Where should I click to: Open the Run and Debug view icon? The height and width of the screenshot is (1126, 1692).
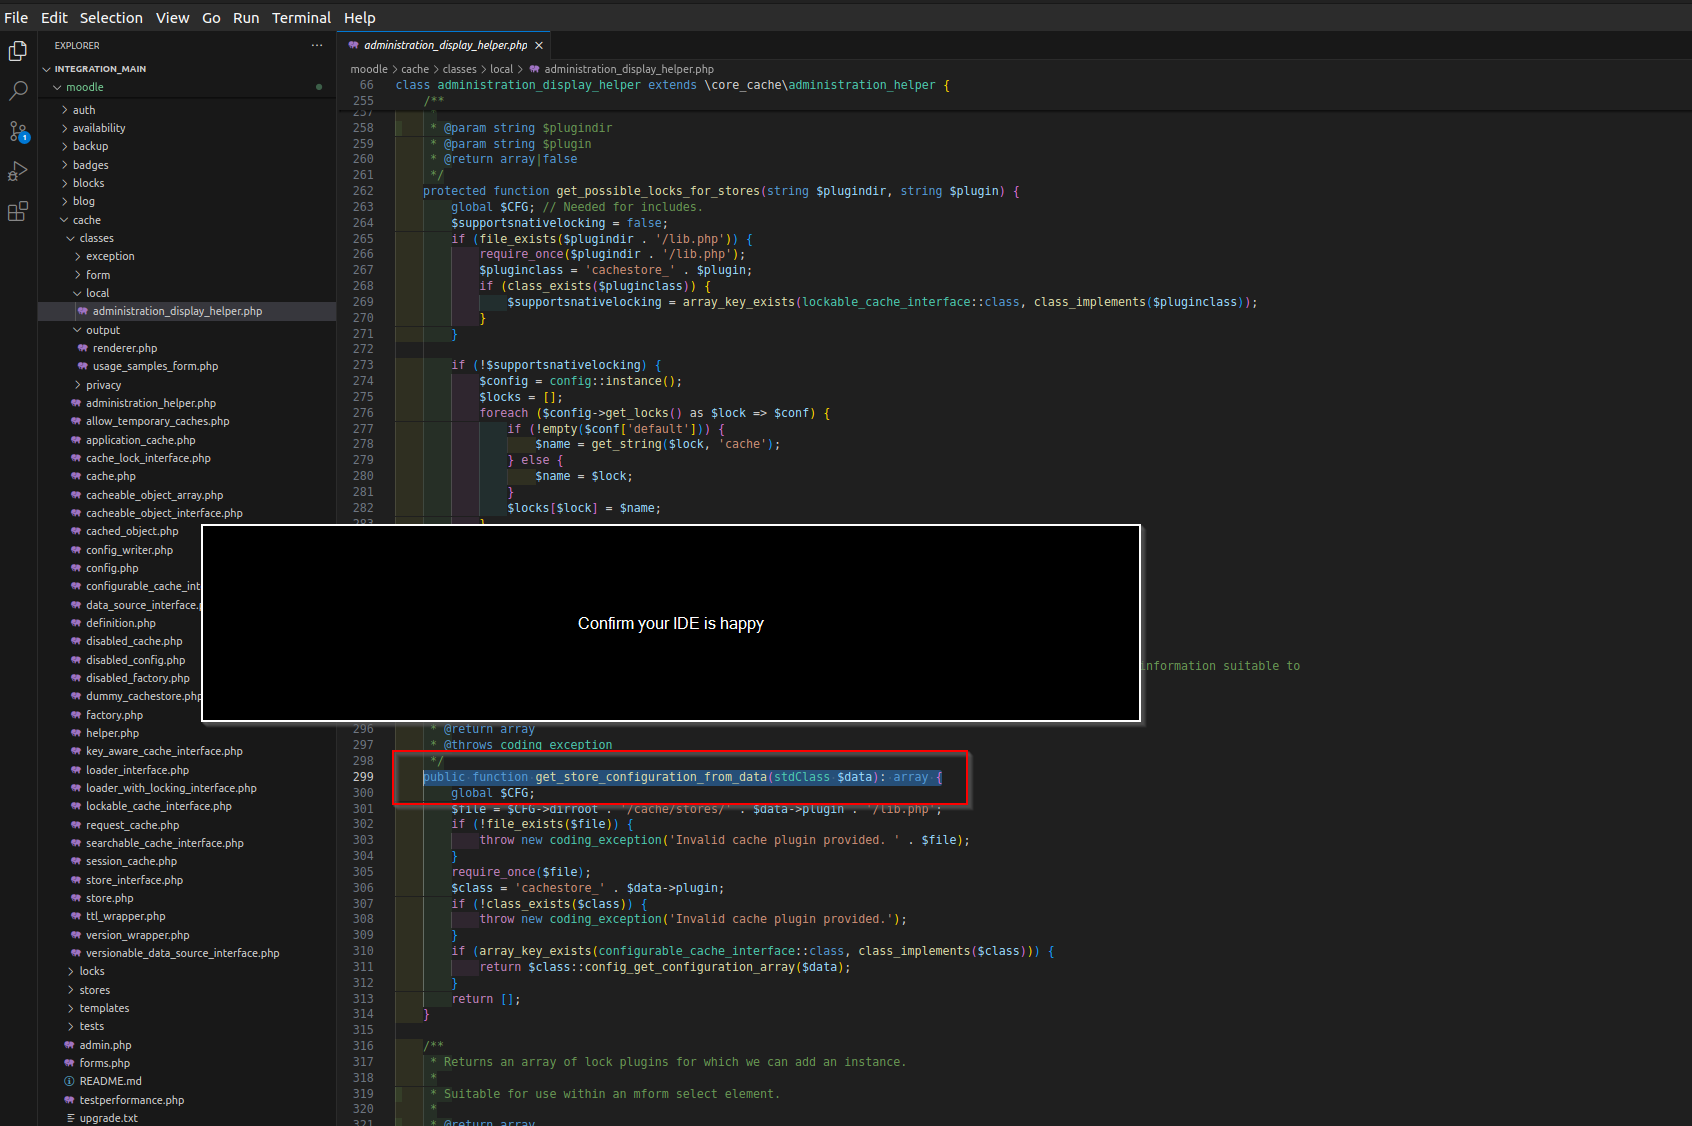pyautogui.click(x=18, y=171)
